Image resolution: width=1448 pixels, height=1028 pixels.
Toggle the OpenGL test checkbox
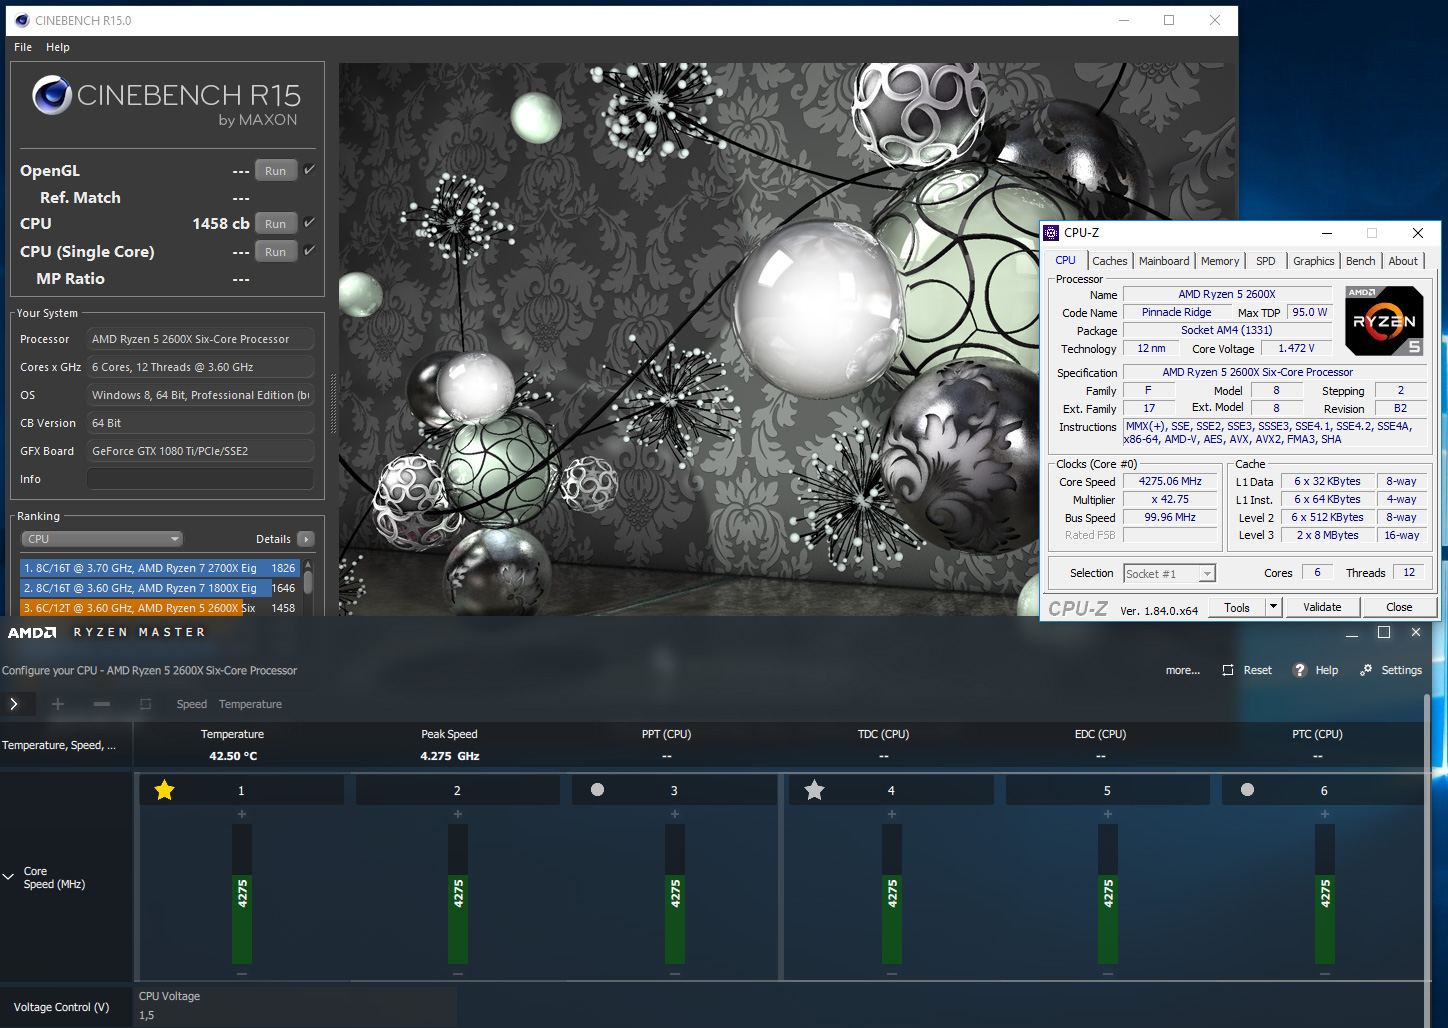tap(309, 170)
